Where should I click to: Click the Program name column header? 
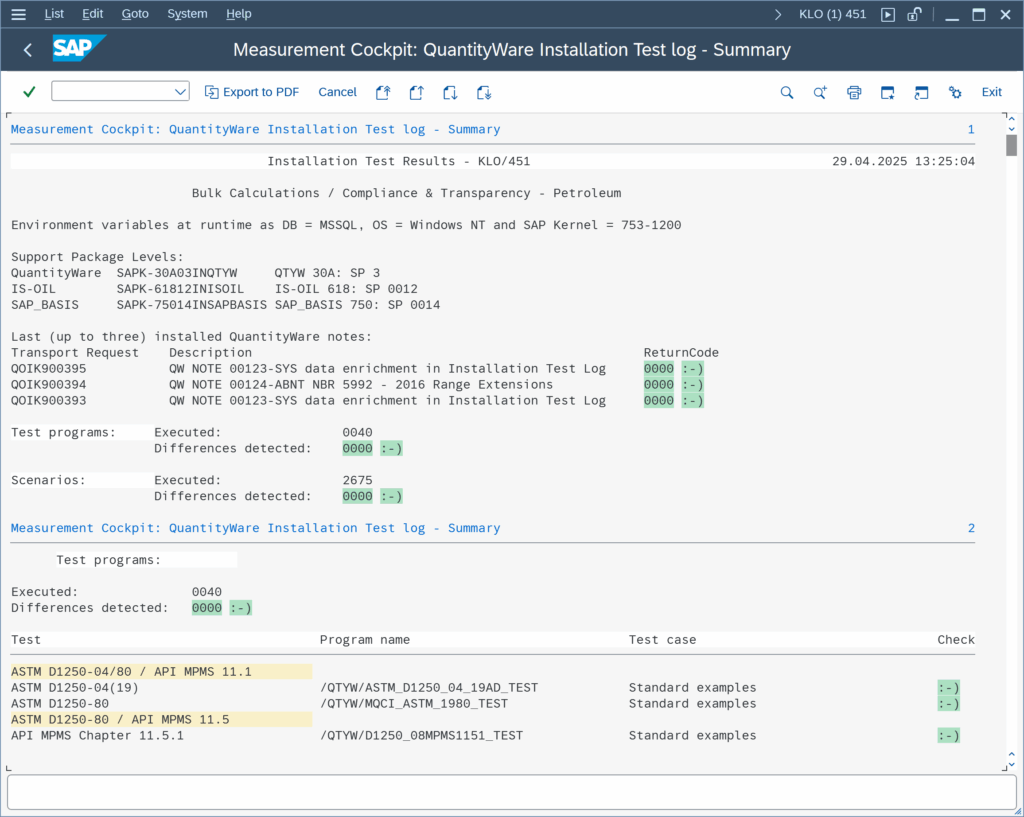pyautogui.click(x=364, y=640)
